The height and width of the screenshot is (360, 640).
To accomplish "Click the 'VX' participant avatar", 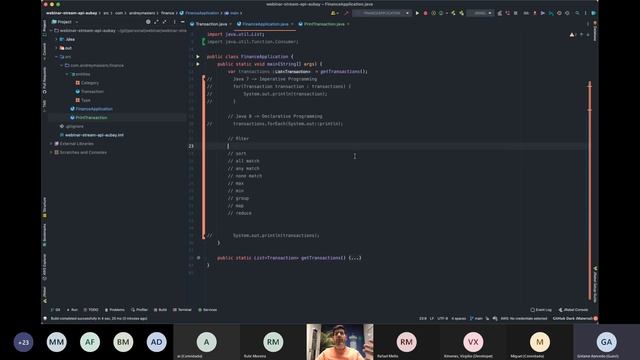I will tap(473, 342).
